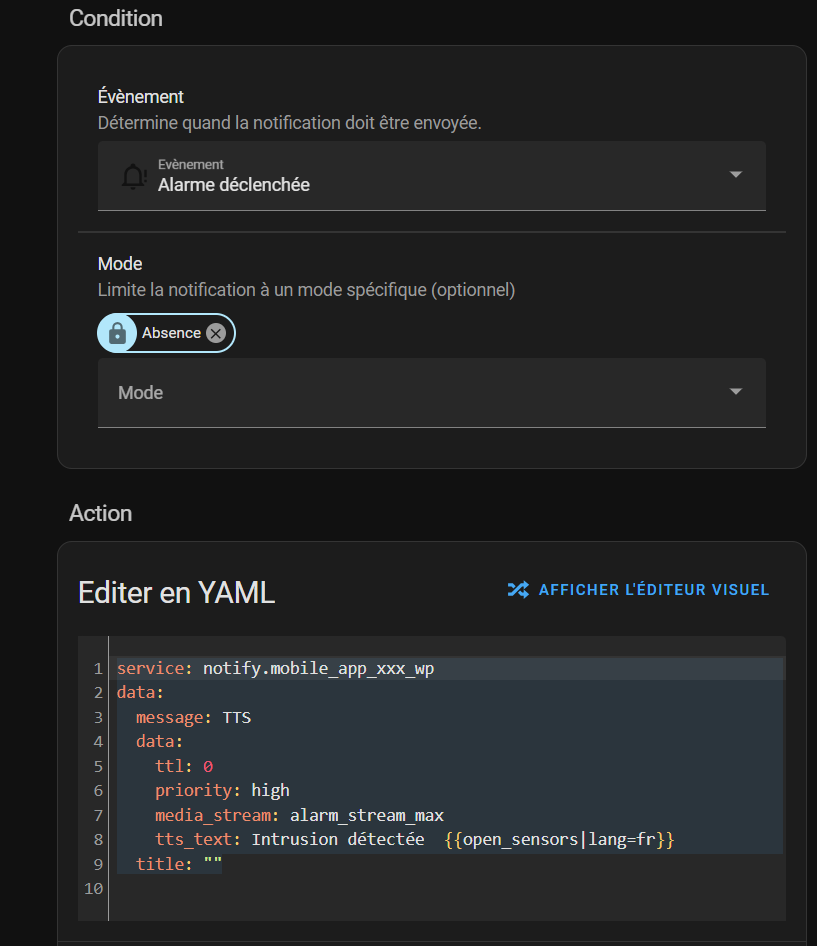This screenshot has width=817, height=946.
Task: Click the alarm bell icon in Evènement field
Action: (134, 176)
